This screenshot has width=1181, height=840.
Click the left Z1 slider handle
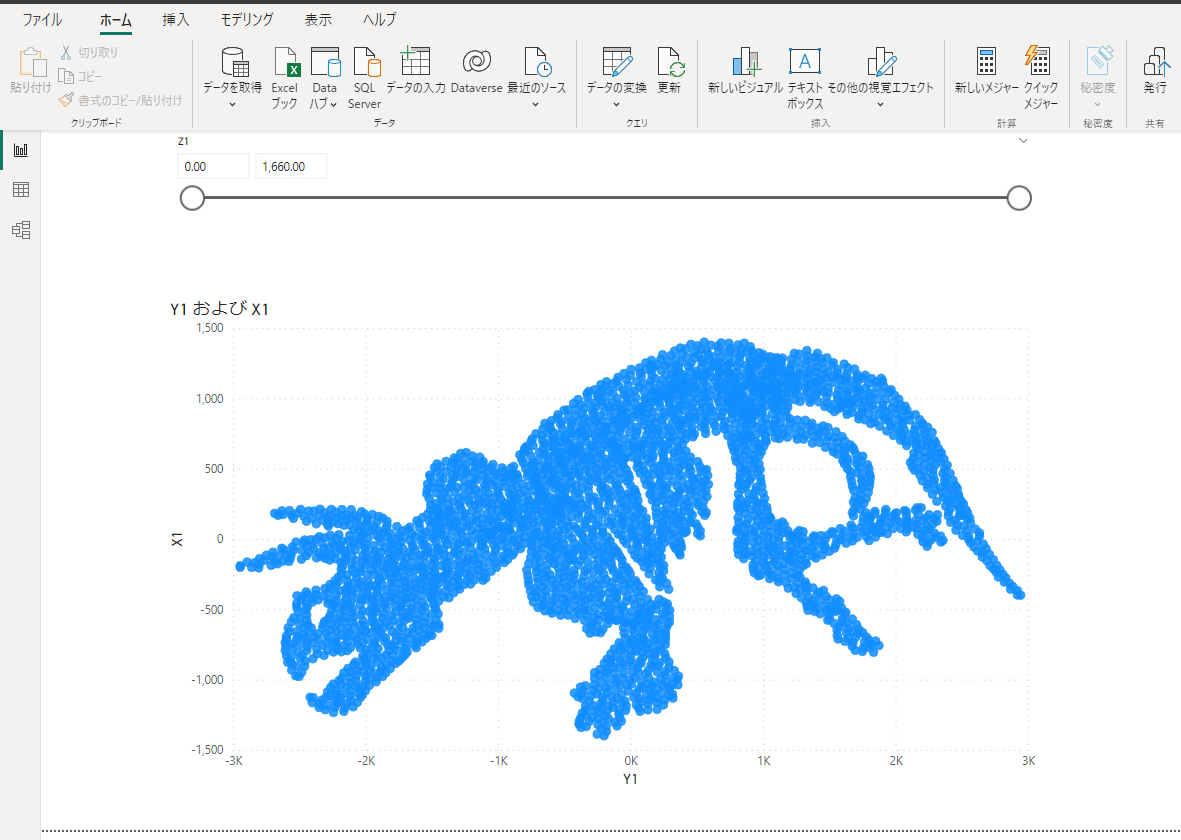pyautogui.click(x=192, y=198)
